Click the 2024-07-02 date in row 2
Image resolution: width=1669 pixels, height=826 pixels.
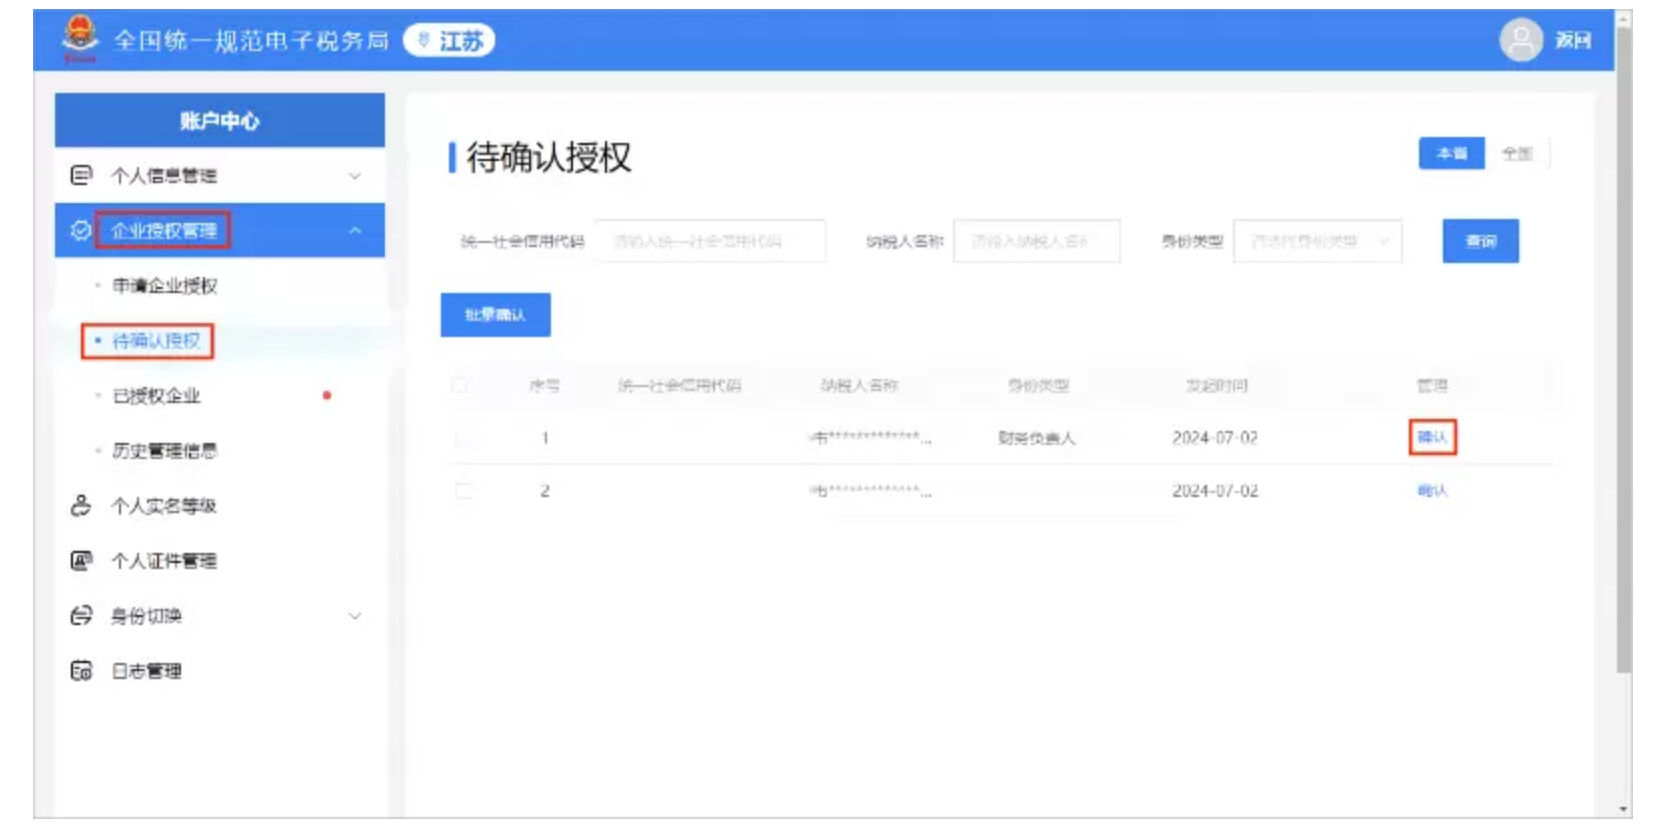tap(1215, 491)
